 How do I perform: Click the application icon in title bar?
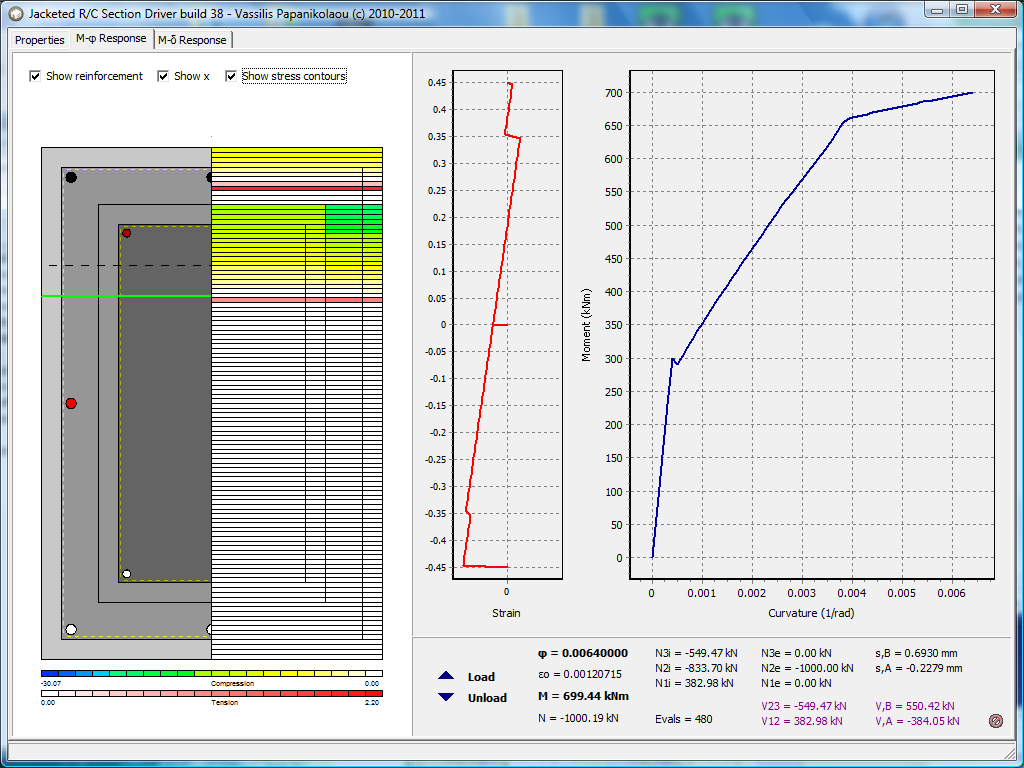[15, 13]
